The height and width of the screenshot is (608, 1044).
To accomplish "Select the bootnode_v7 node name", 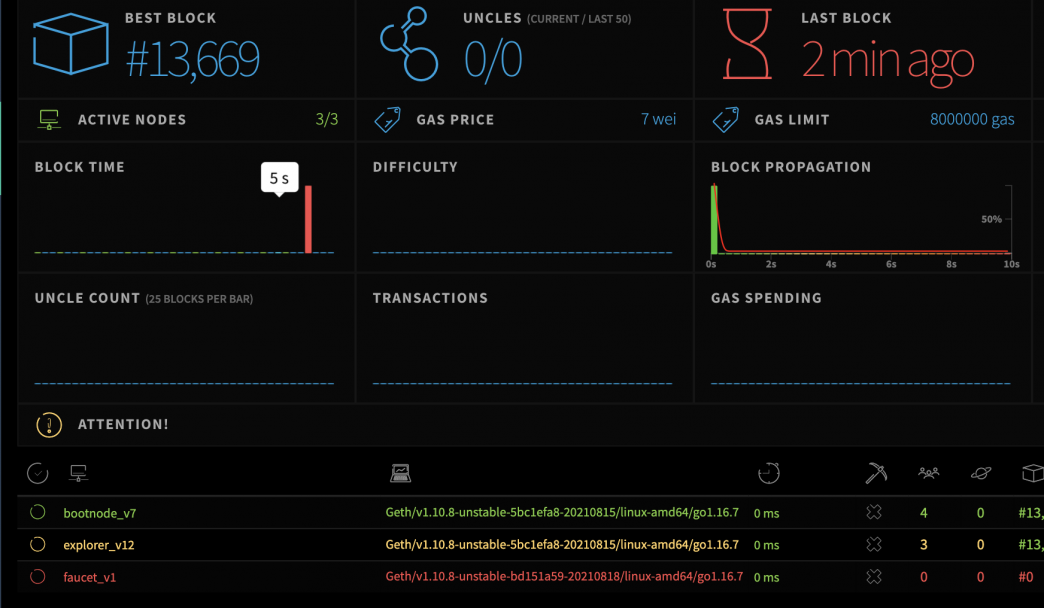I will pos(99,513).
